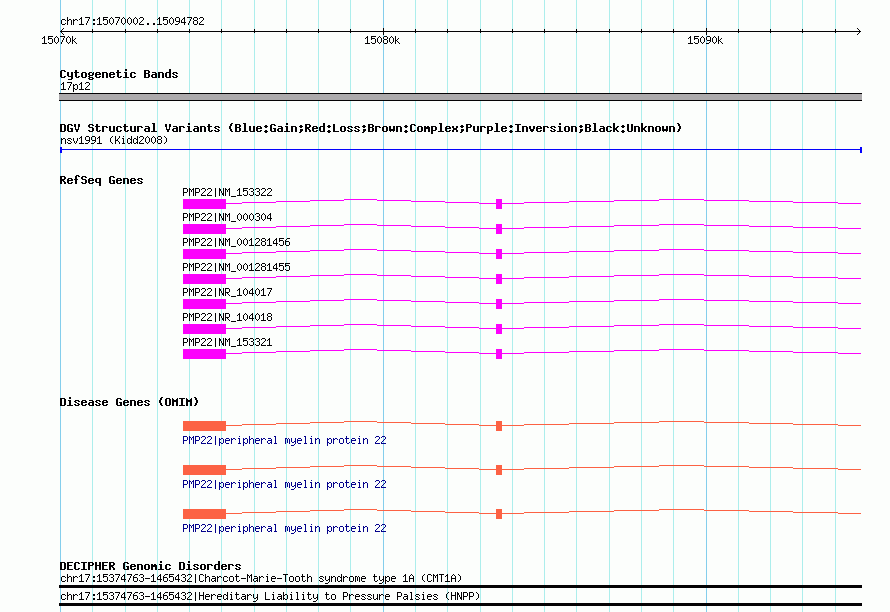Viewport: 890px width, 612px height.
Task: Click the RefSeq Genes track title
Action: pos(101,180)
